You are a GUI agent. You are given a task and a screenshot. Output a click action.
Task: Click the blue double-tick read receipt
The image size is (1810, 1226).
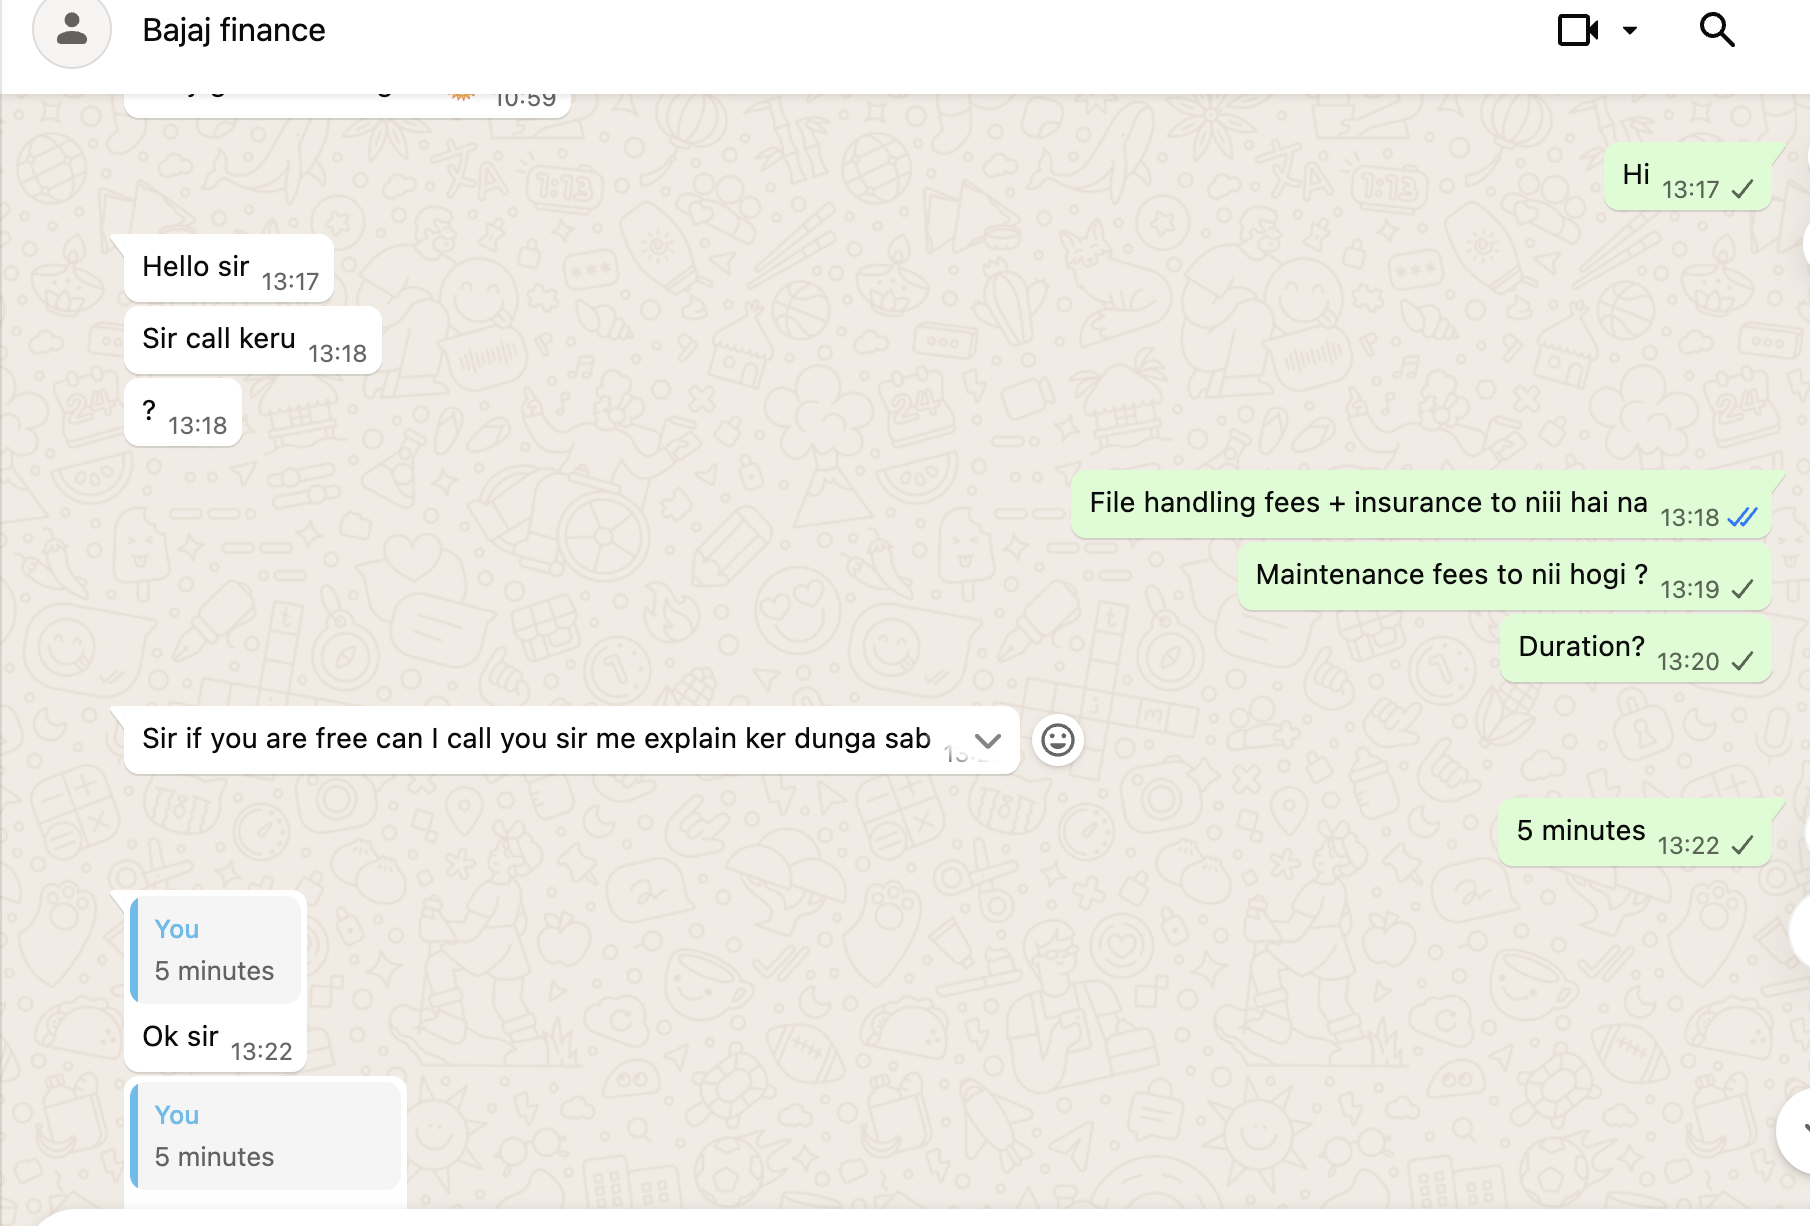point(1742,517)
